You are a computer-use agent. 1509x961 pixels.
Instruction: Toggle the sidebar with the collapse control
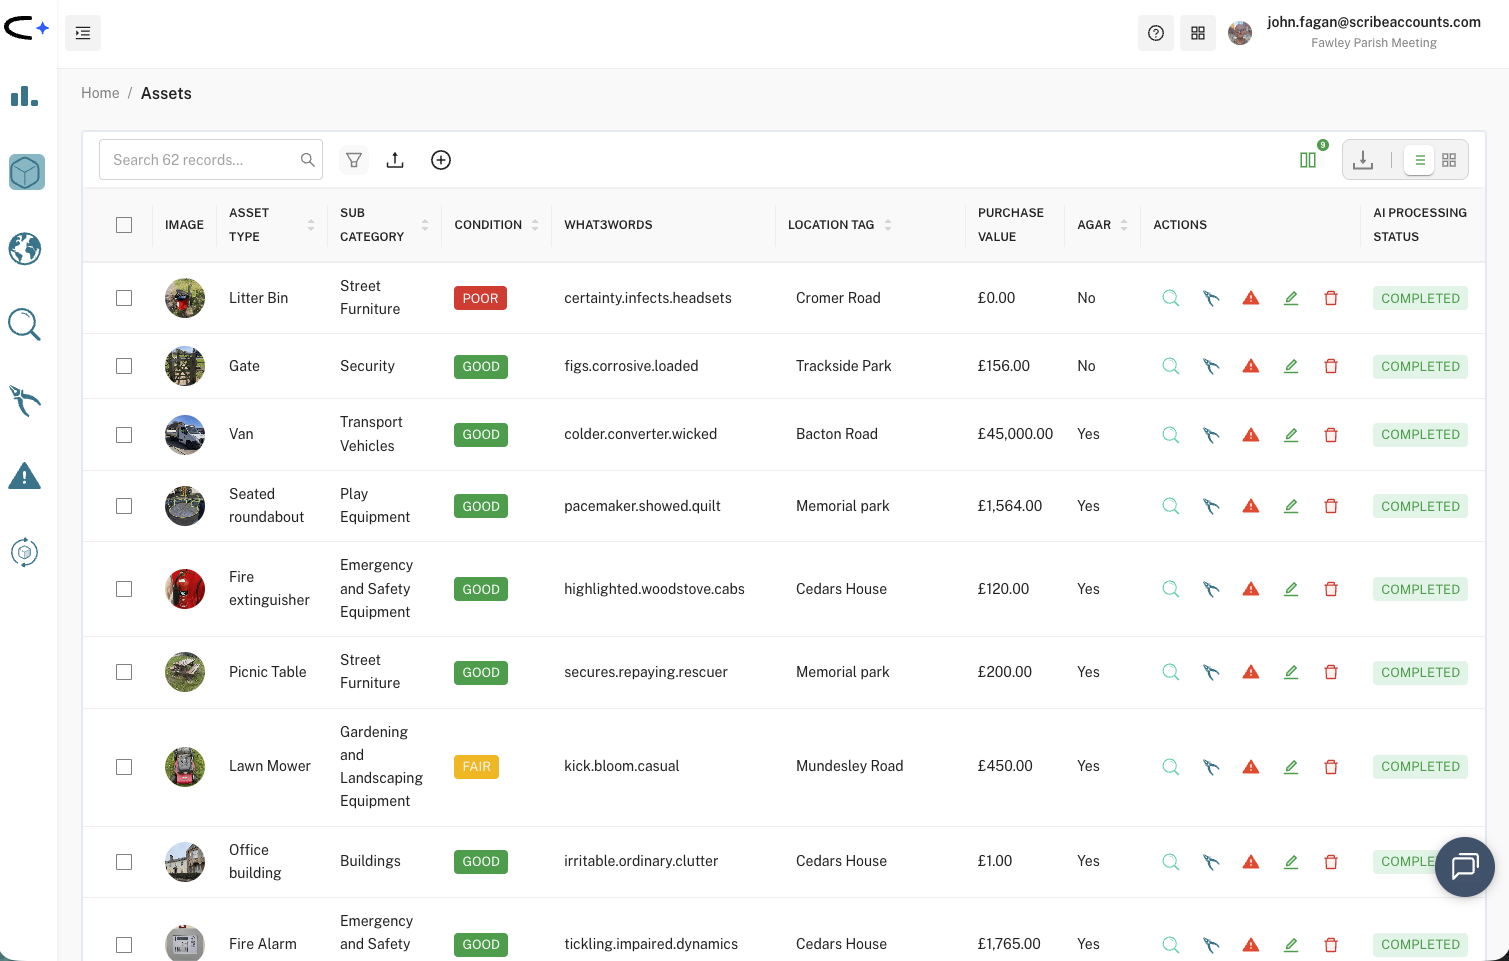click(x=83, y=33)
